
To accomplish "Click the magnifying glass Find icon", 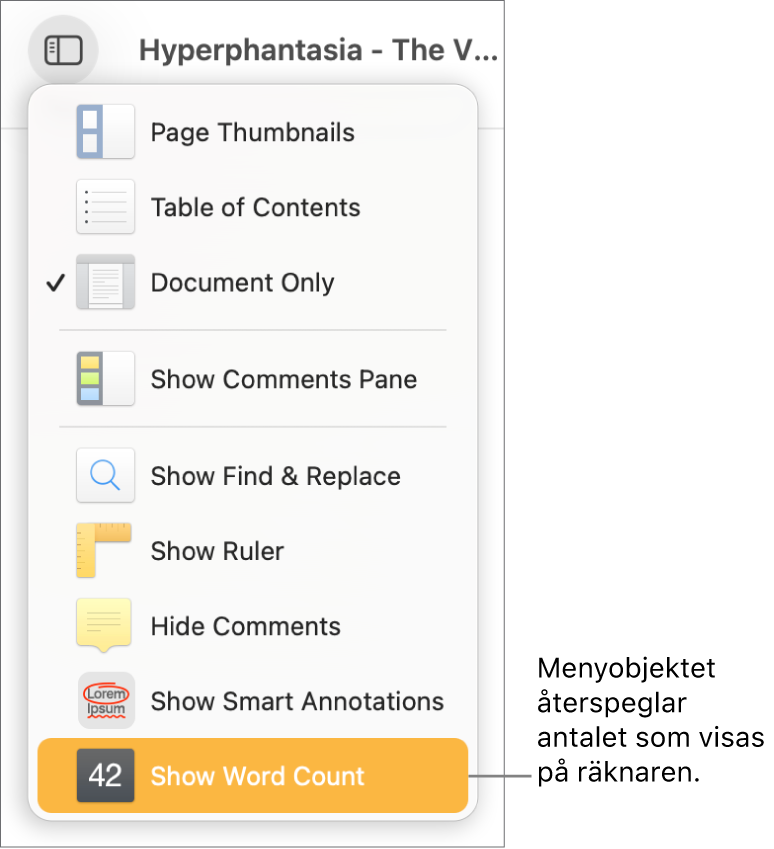I will [x=105, y=476].
